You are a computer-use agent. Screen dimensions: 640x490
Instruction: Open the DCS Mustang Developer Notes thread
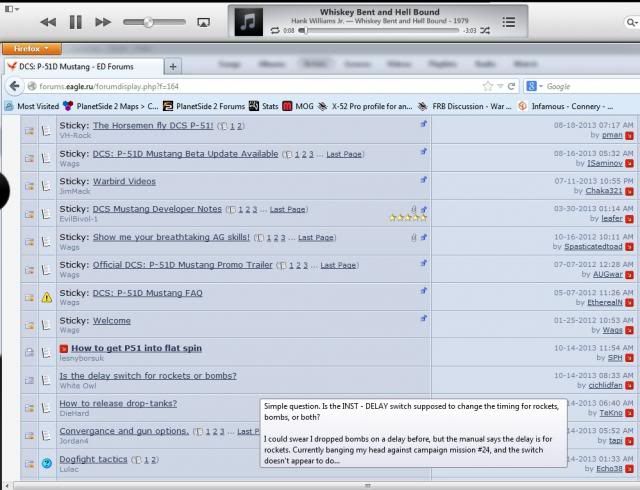point(157,209)
